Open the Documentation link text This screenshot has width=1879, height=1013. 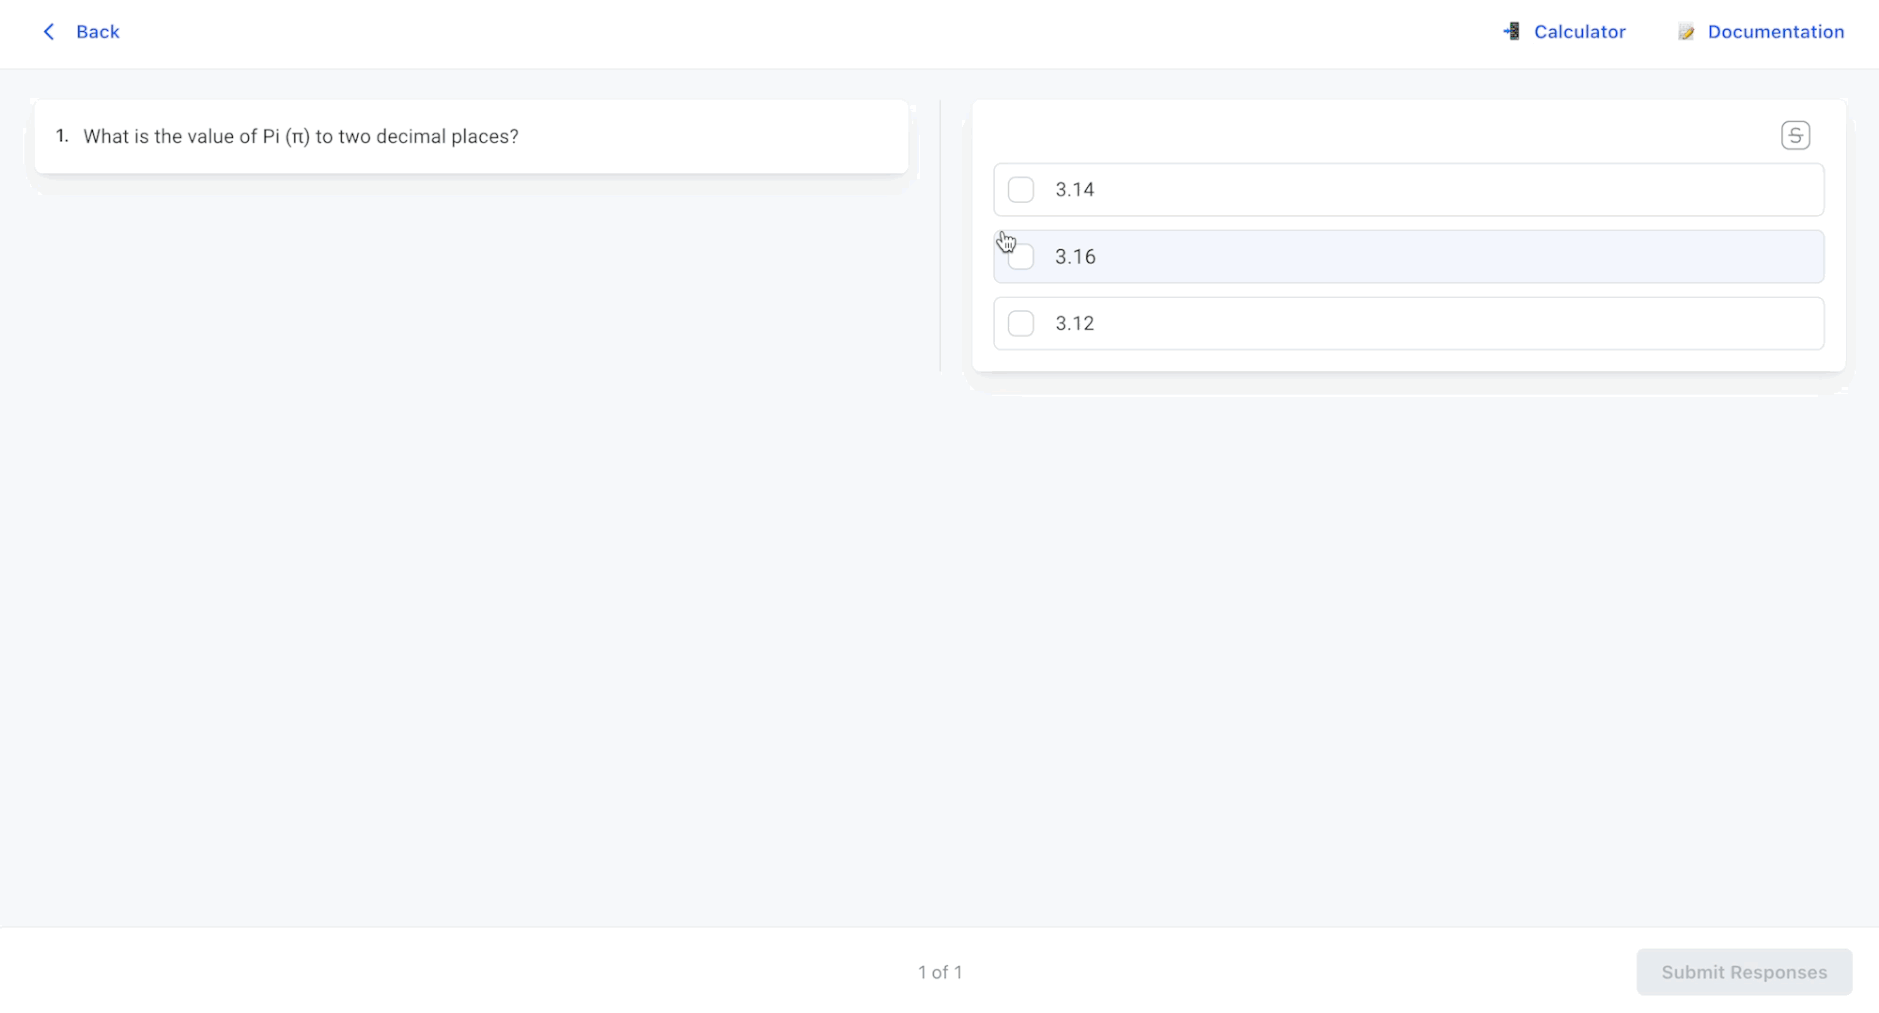[x=1775, y=32]
